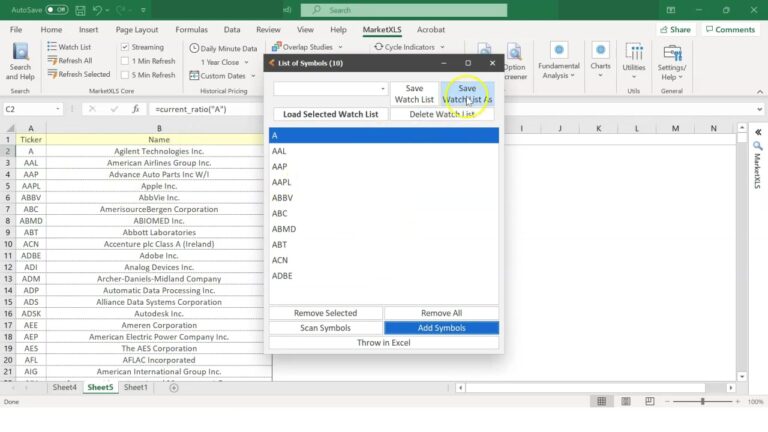Open the Acrobat ribbon tab
Image resolution: width=768 pixels, height=432 pixels.
tap(431, 29)
